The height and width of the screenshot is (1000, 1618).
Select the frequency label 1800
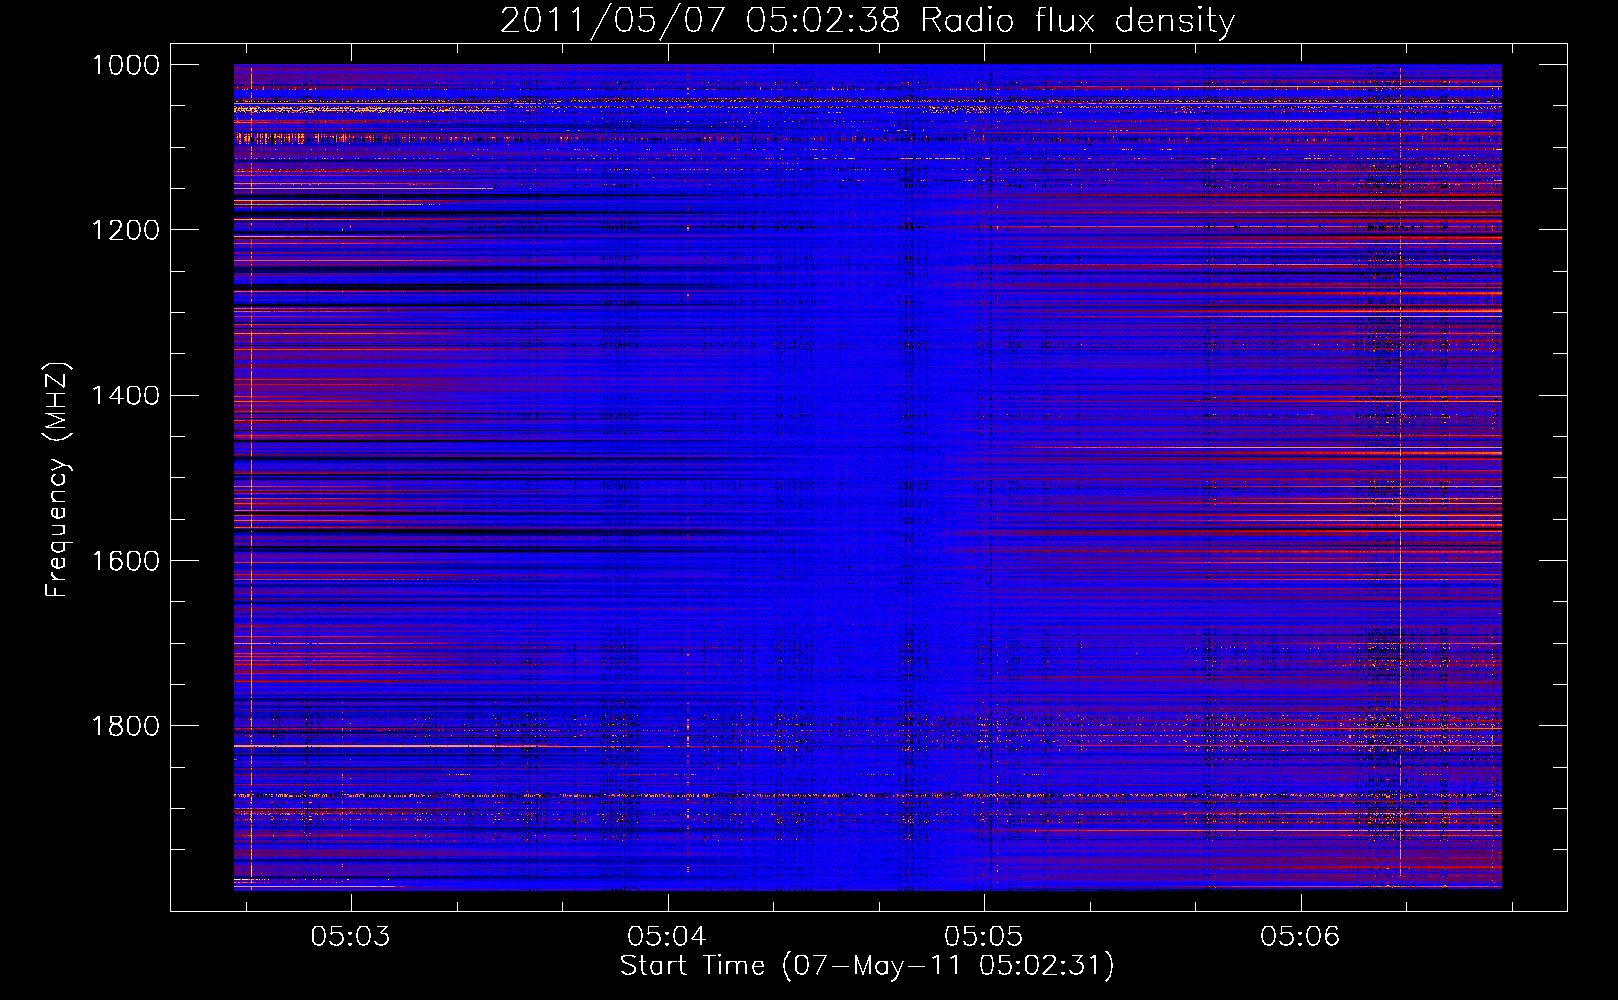pyautogui.click(x=125, y=726)
